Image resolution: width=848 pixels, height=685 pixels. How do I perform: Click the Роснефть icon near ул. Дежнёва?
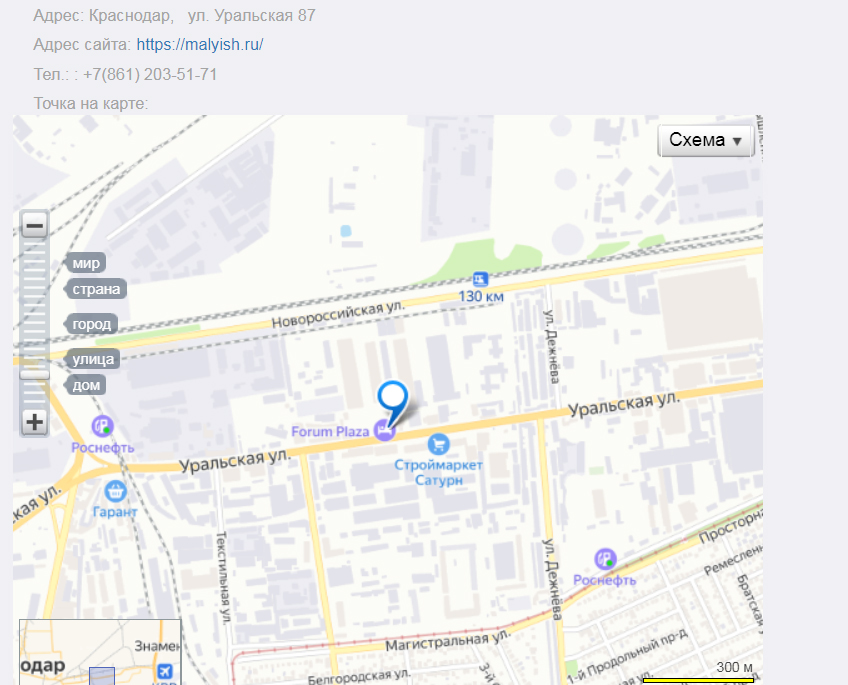(605, 559)
